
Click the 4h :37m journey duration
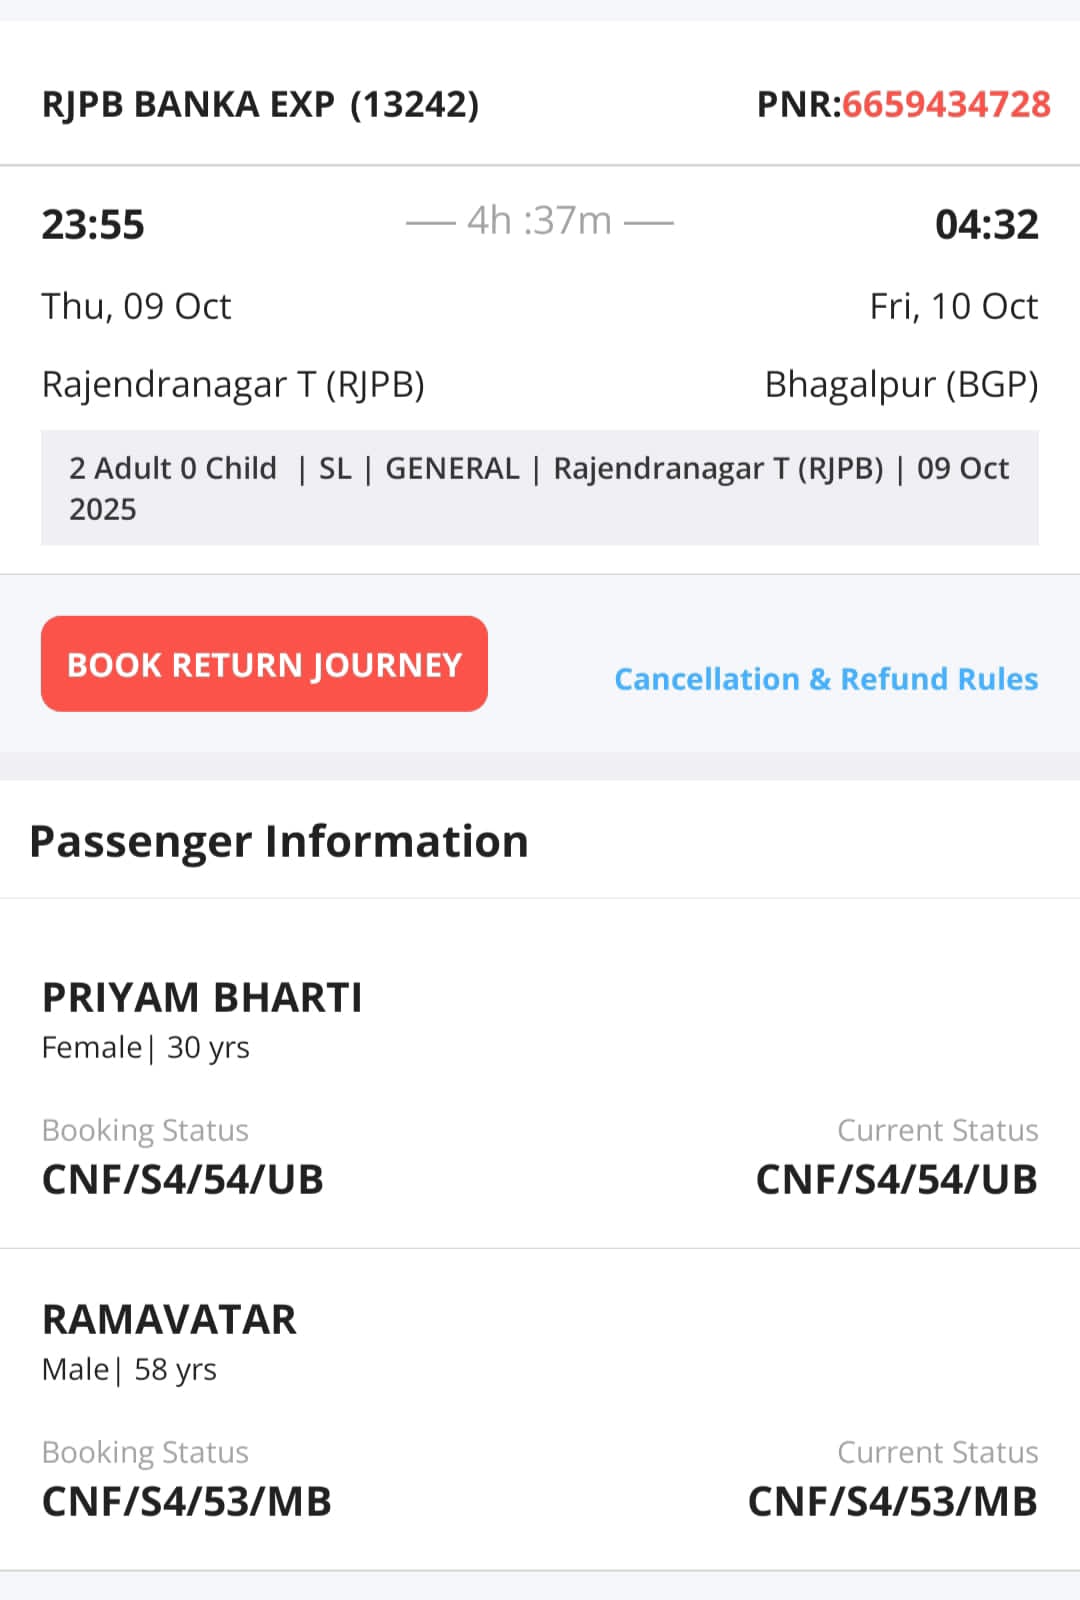(539, 221)
